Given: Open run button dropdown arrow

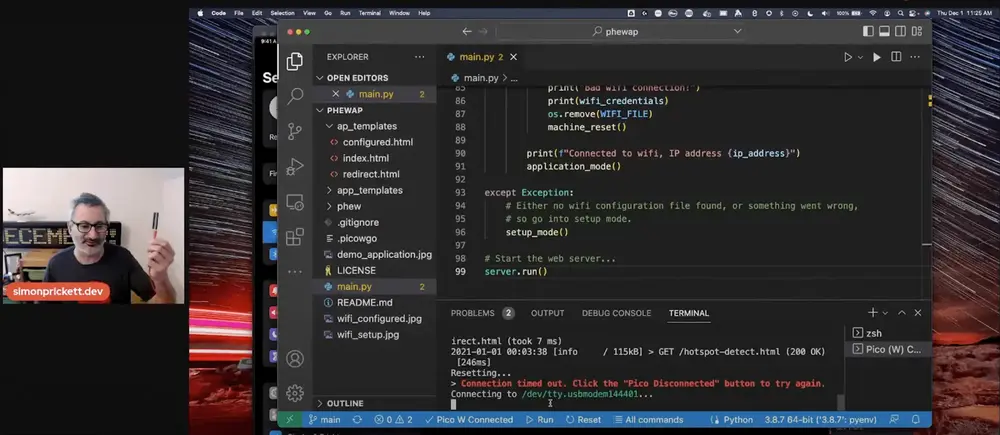Looking at the screenshot, I should 860,57.
